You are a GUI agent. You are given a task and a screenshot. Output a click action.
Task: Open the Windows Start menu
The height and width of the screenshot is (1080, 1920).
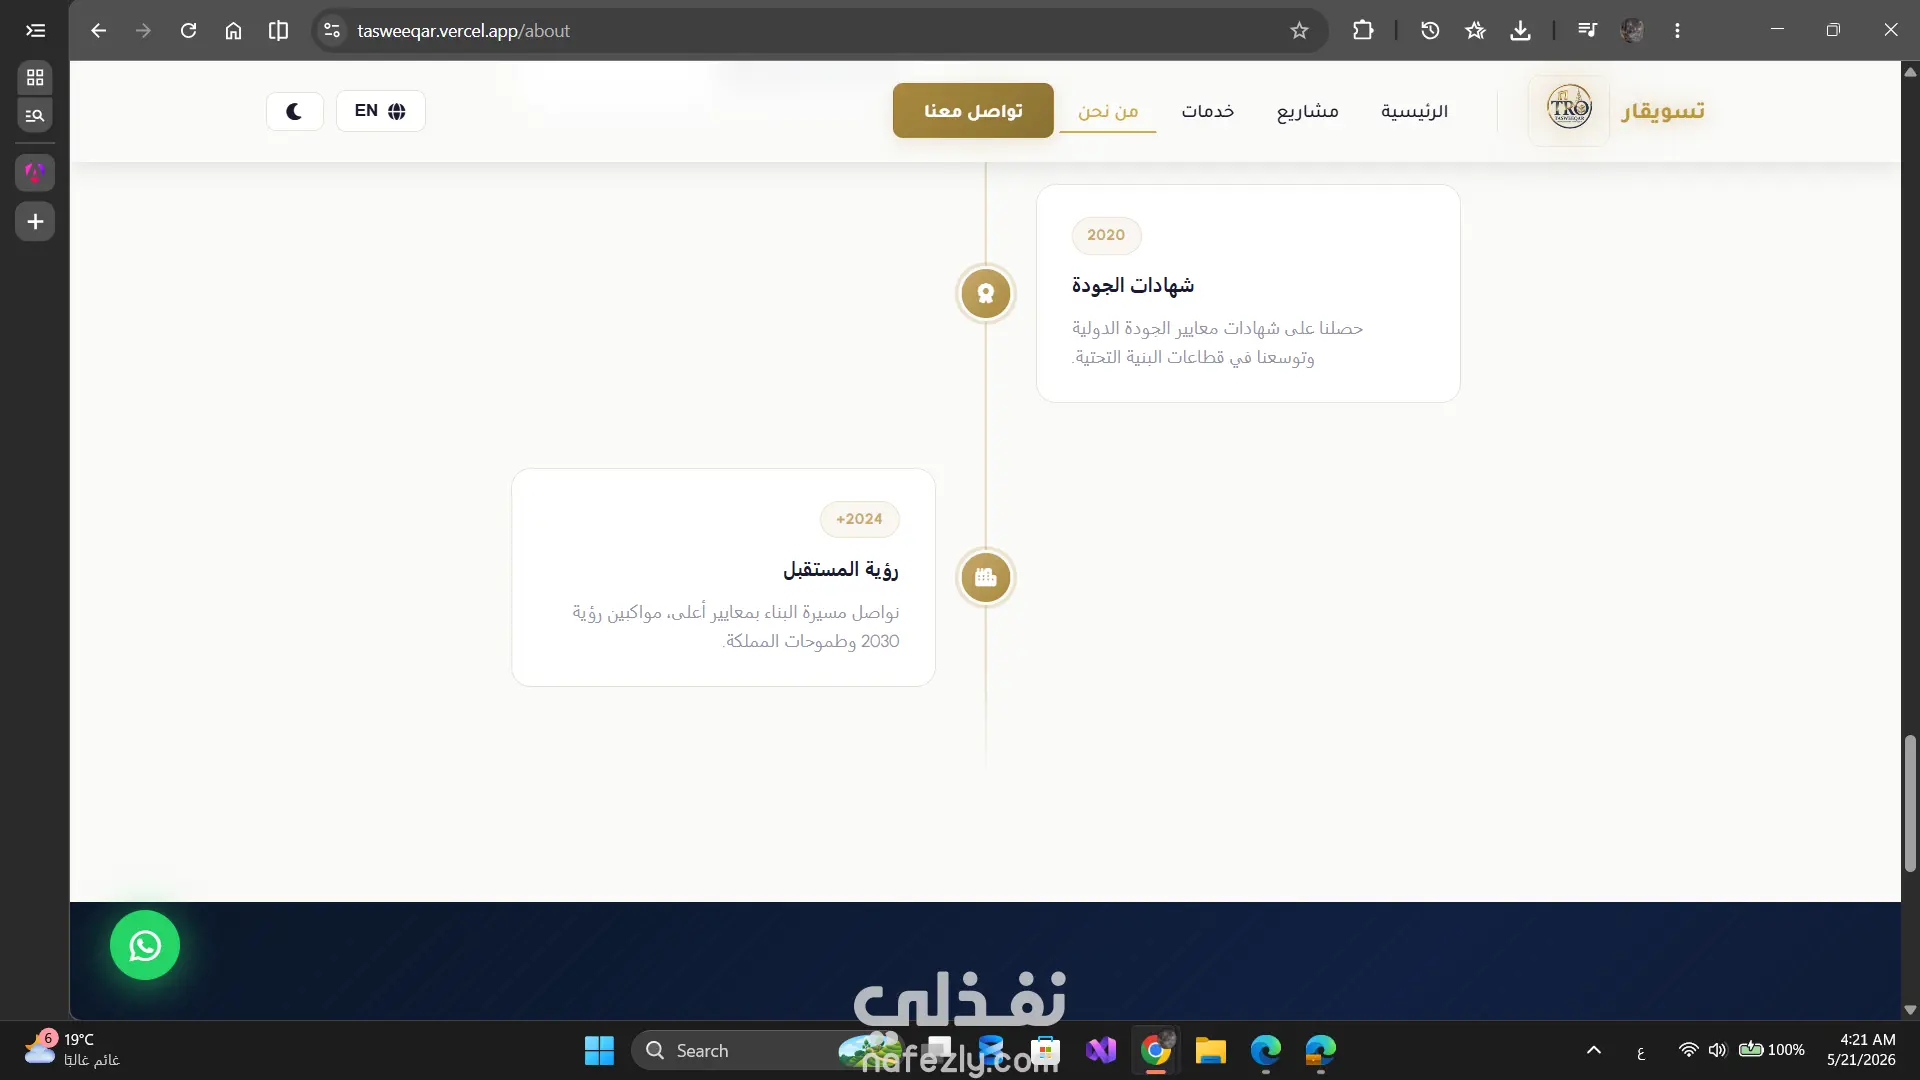pos(599,1050)
